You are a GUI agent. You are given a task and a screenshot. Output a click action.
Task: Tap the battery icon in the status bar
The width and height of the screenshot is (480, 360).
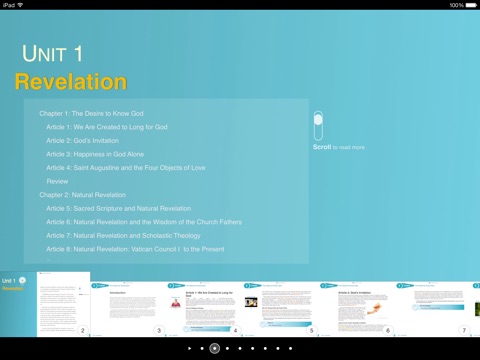pyautogui.click(x=472, y=5)
